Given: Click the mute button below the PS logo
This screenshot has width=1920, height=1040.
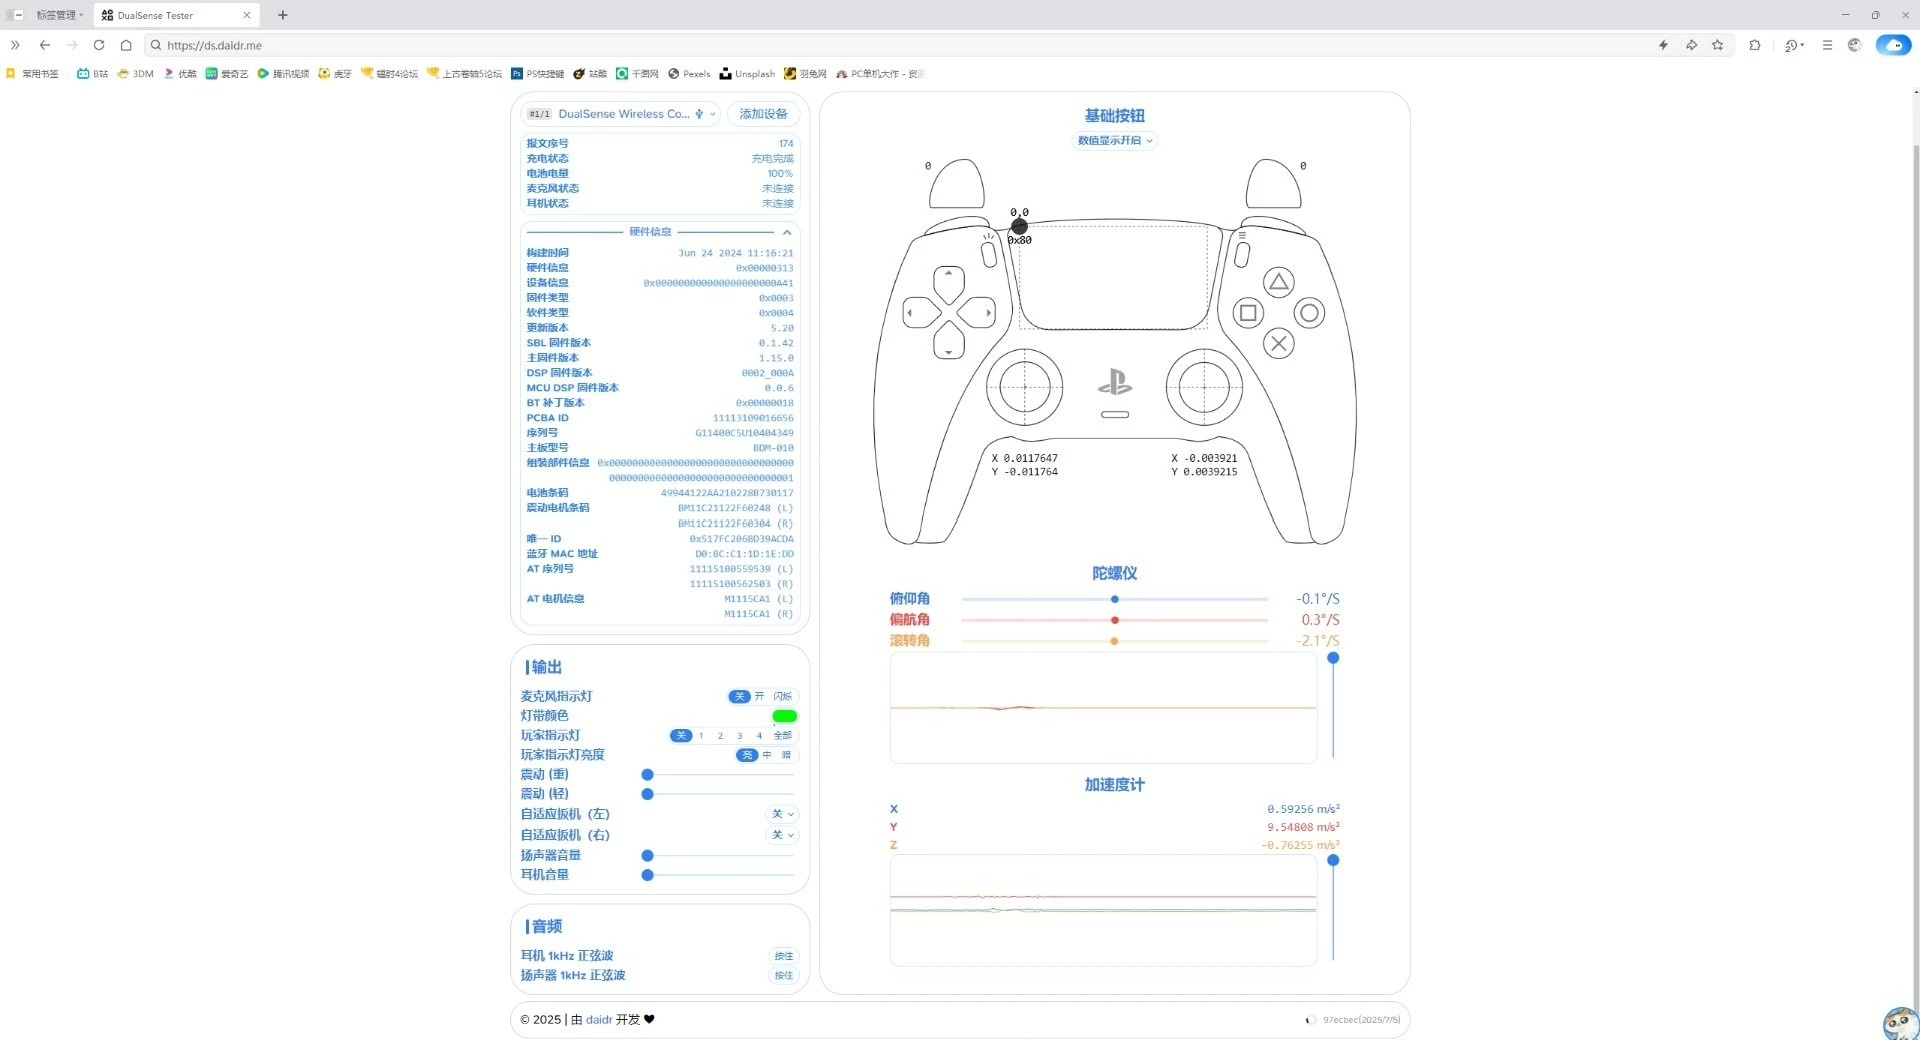Looking at the screenshot, I should click(x=1115, y=414).
